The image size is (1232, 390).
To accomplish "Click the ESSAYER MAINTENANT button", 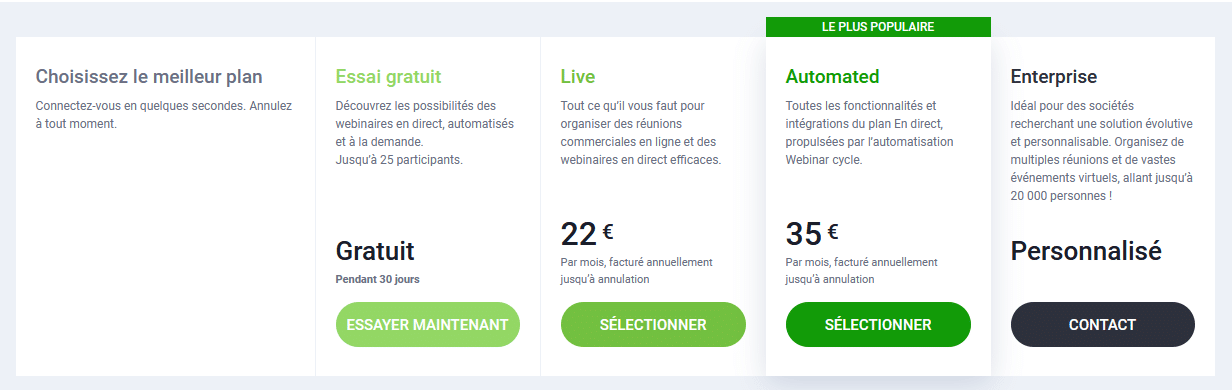I will pos(427,325).
